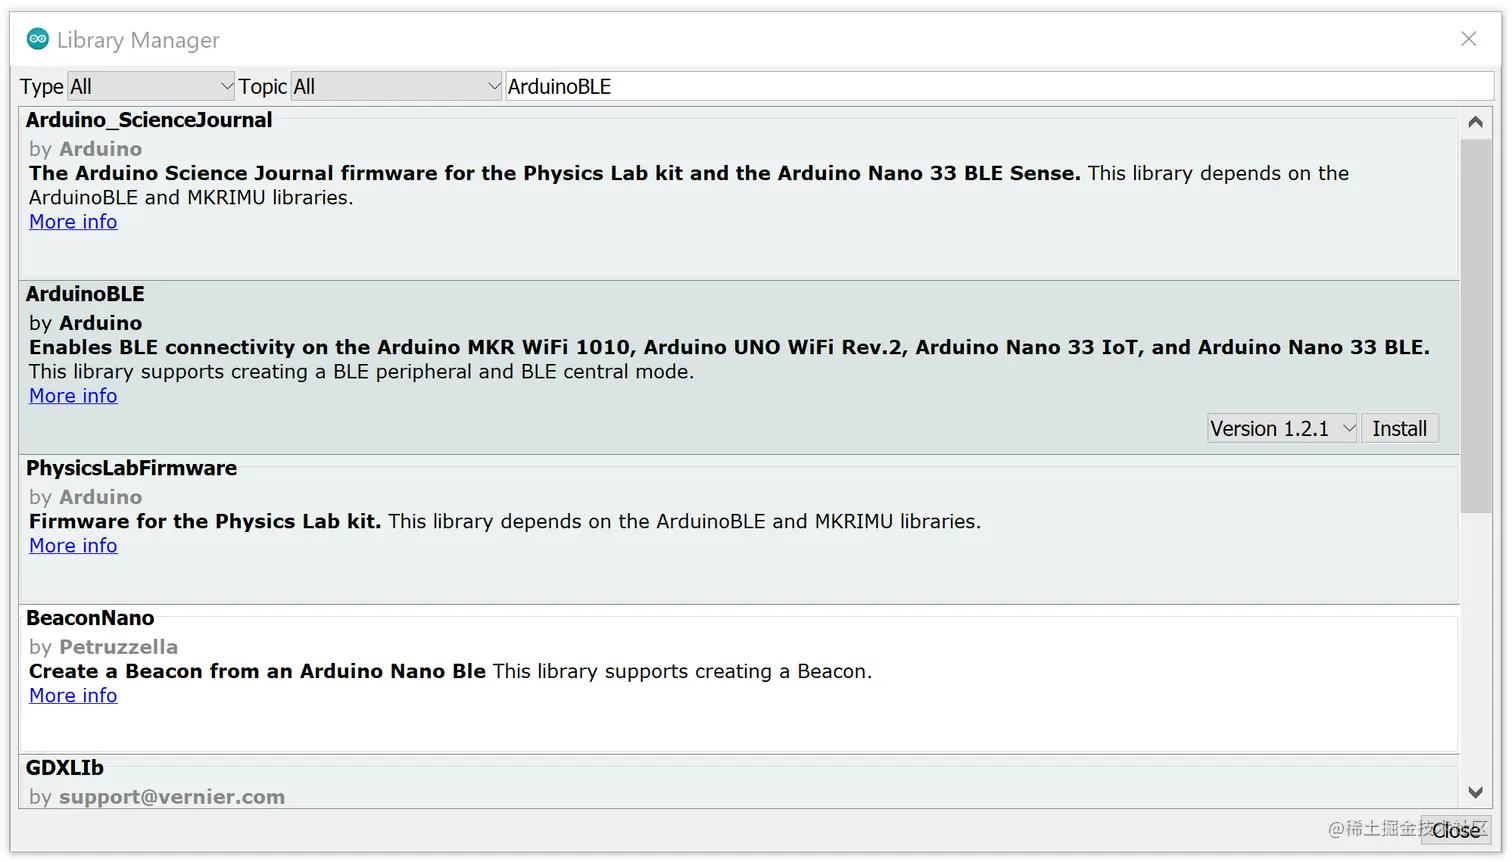Click the Type dropdown chevron
Screen dimensions: 1512x862
click(225, 86)
